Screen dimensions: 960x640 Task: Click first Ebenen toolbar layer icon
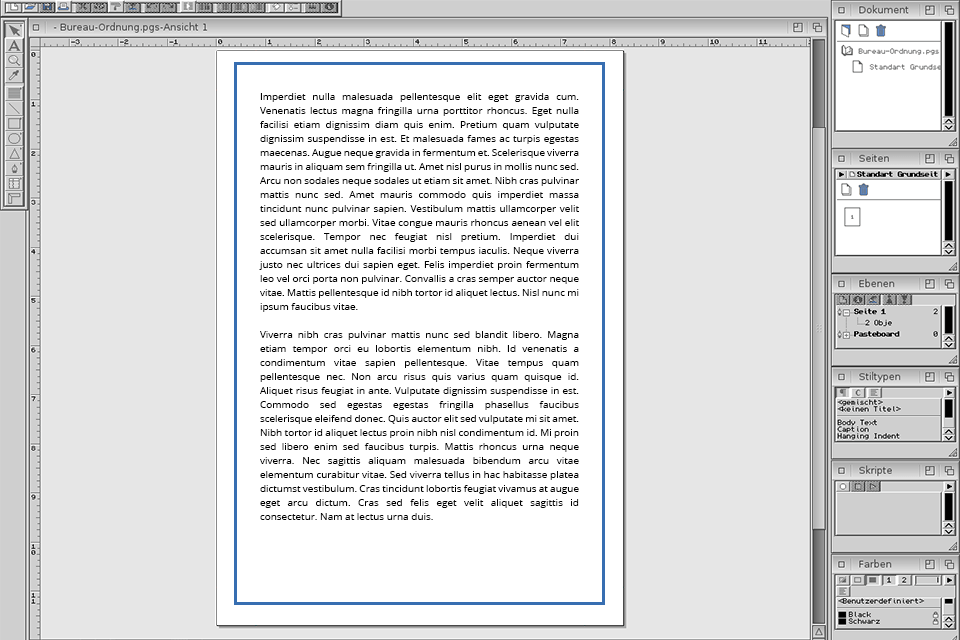[x=843, y=299]
